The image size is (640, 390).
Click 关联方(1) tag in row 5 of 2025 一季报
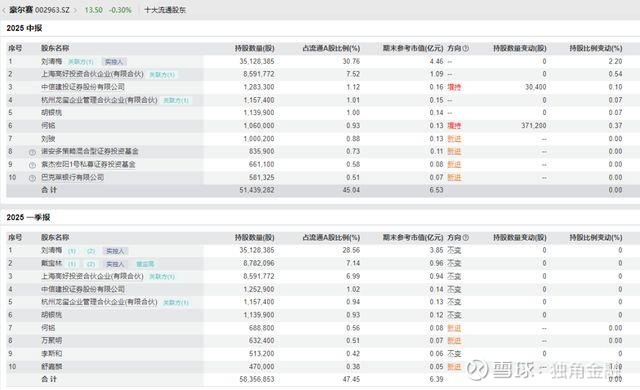176,302
